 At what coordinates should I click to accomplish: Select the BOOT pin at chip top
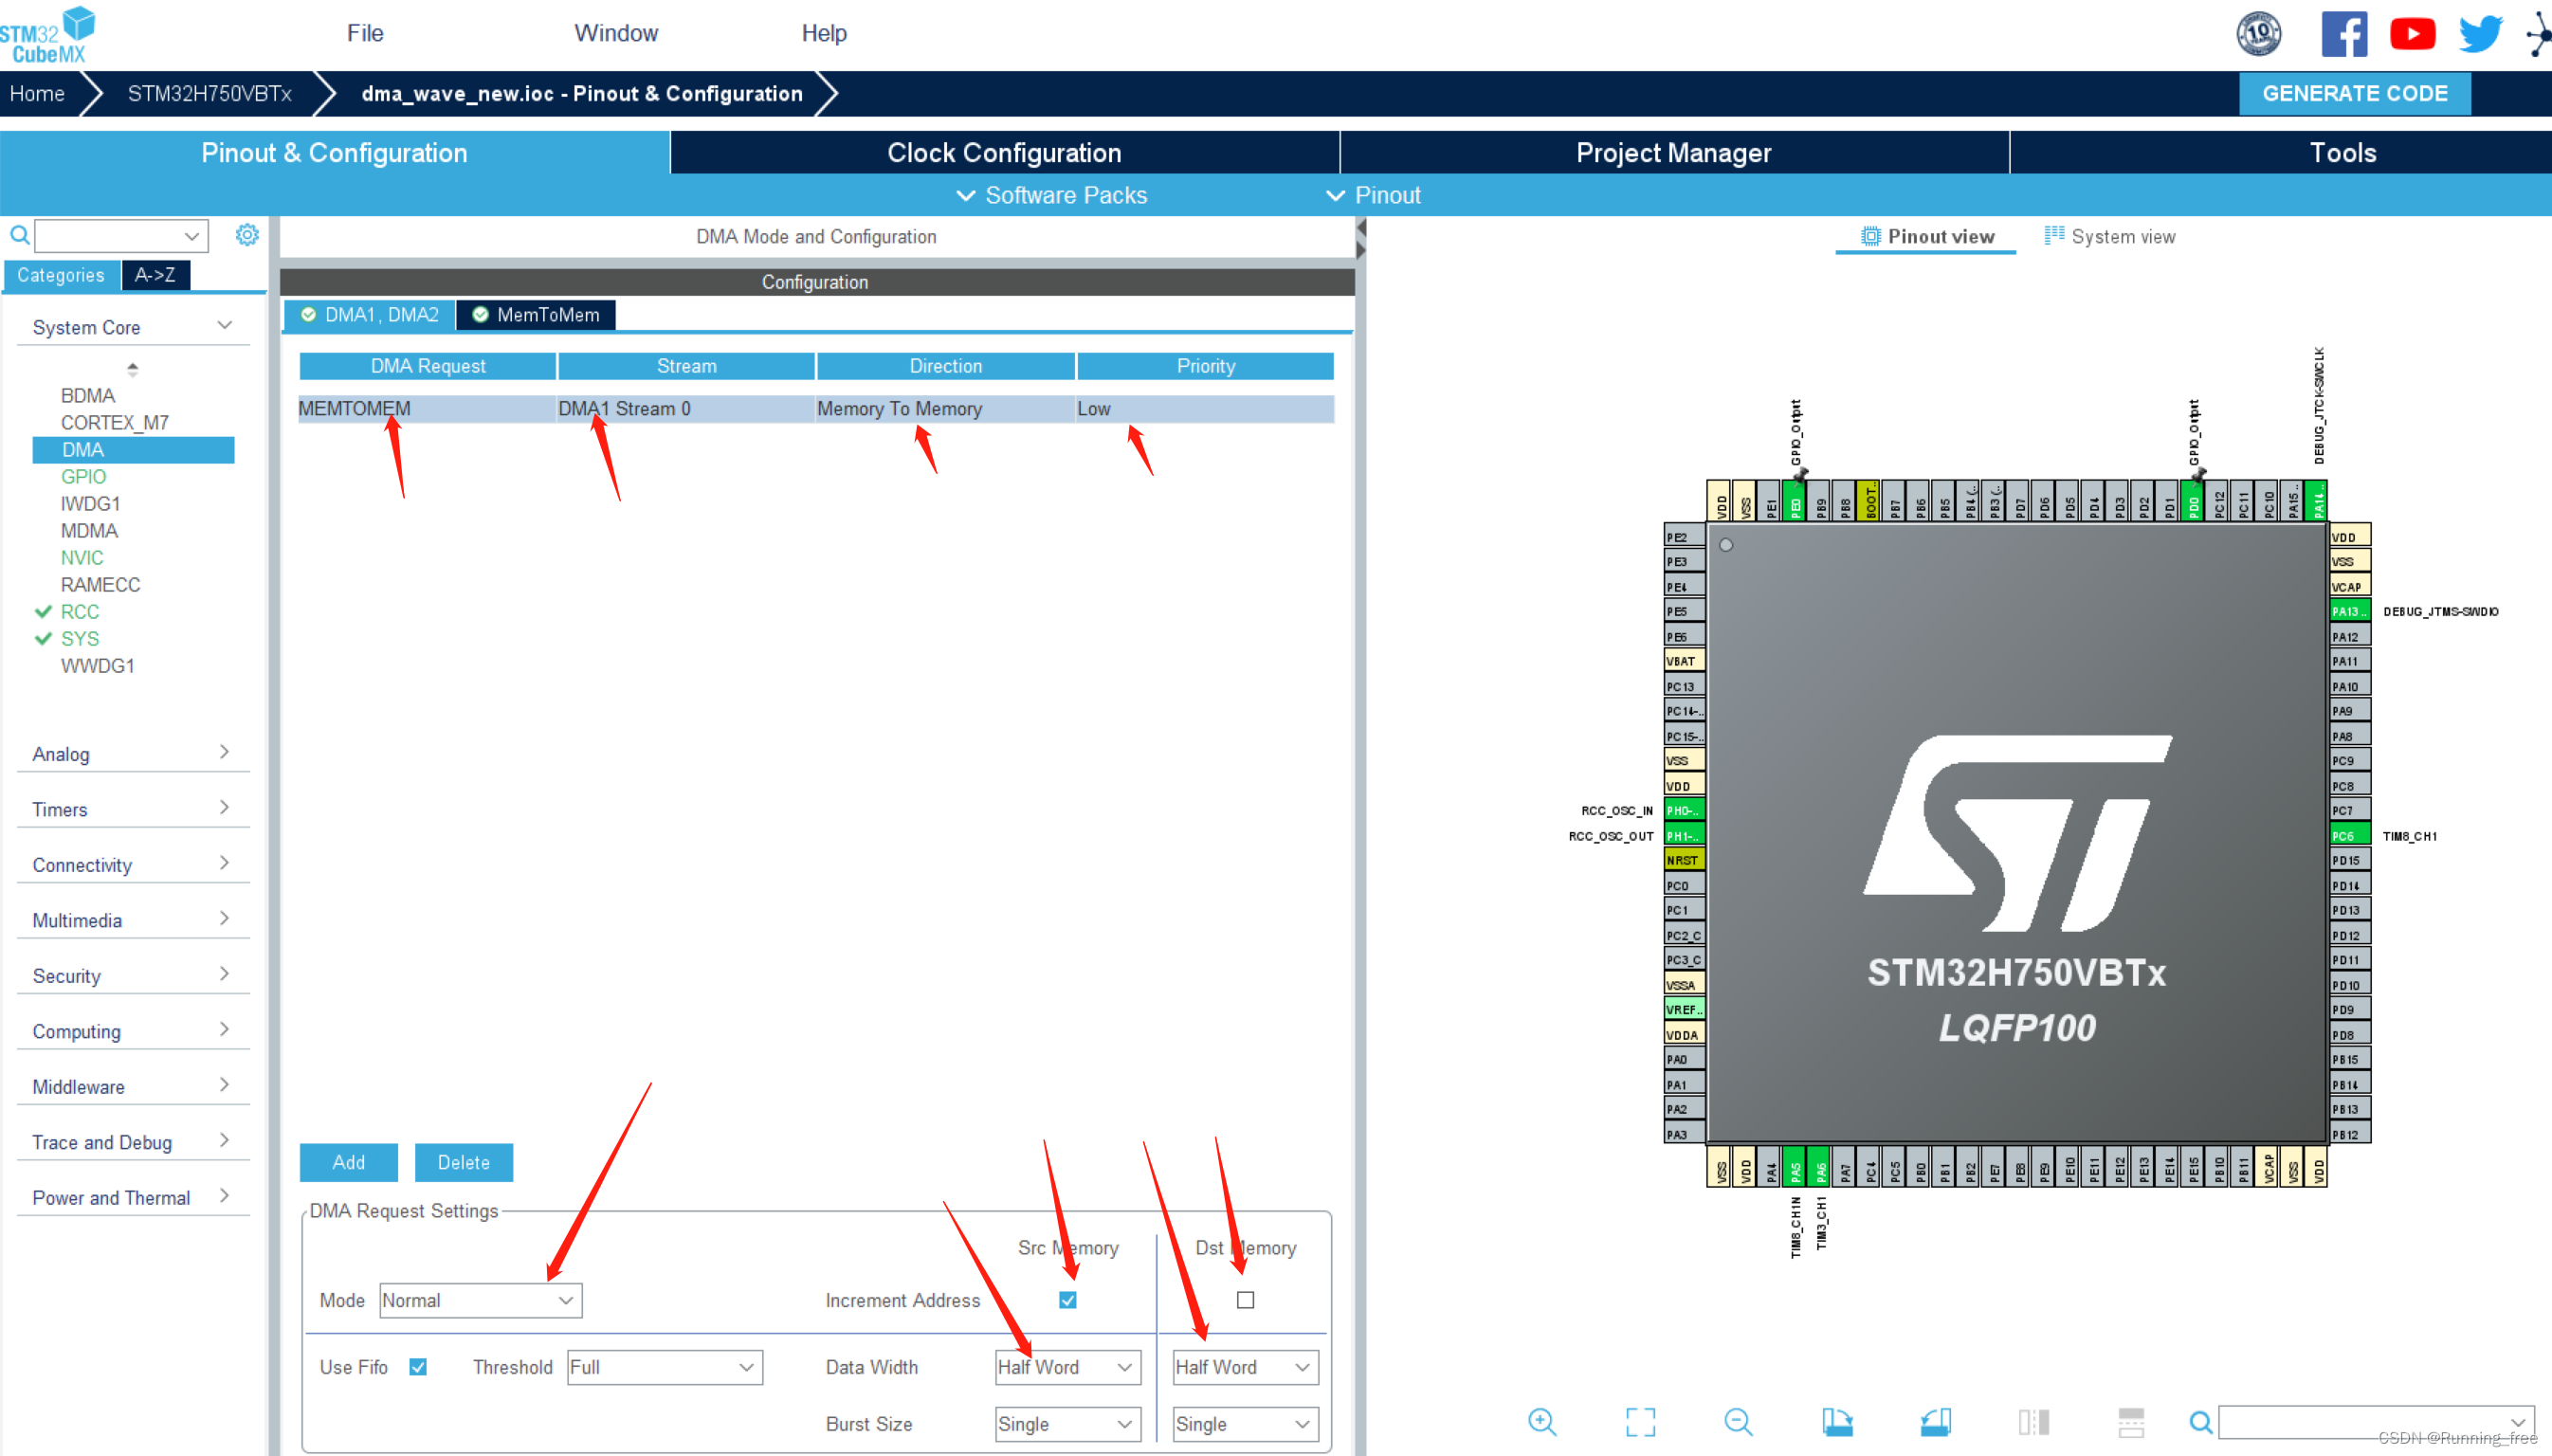[x=1869, y=500]
